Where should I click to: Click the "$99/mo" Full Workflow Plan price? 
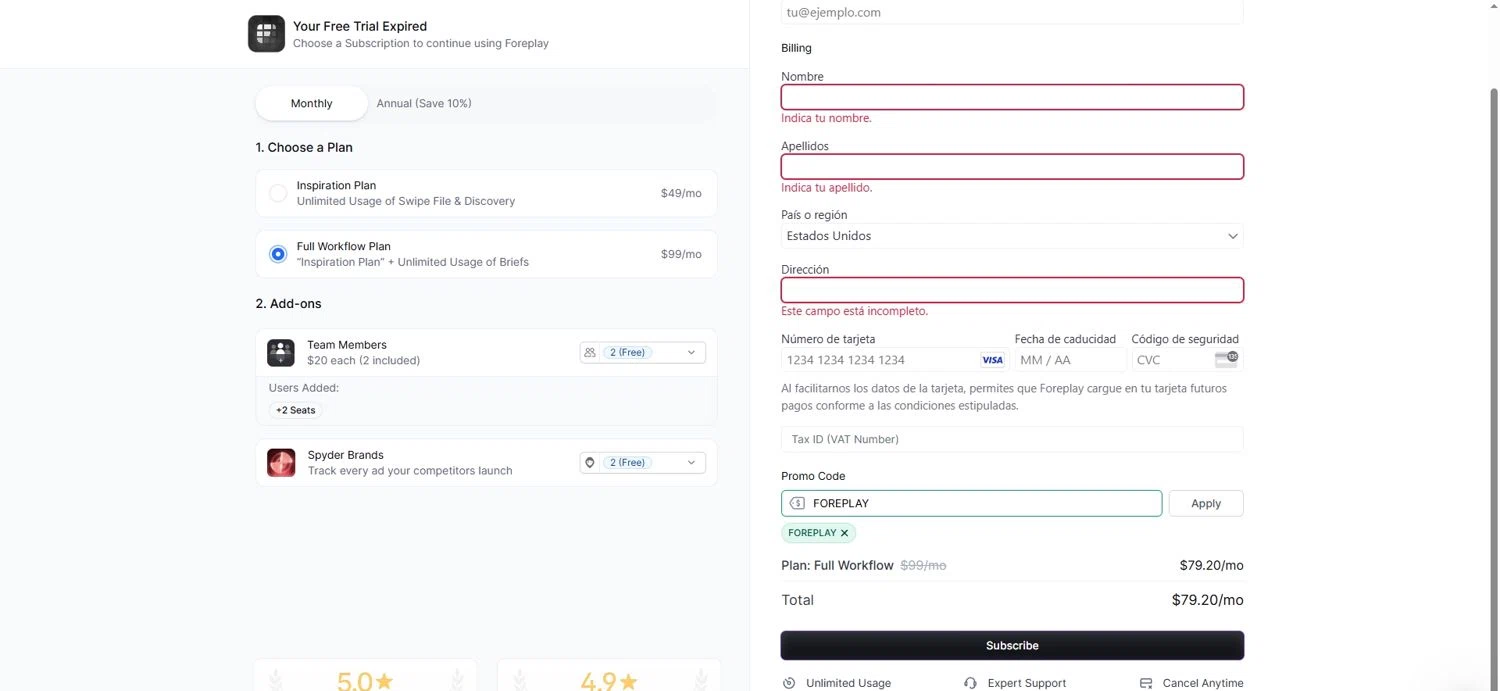[681, 254]
